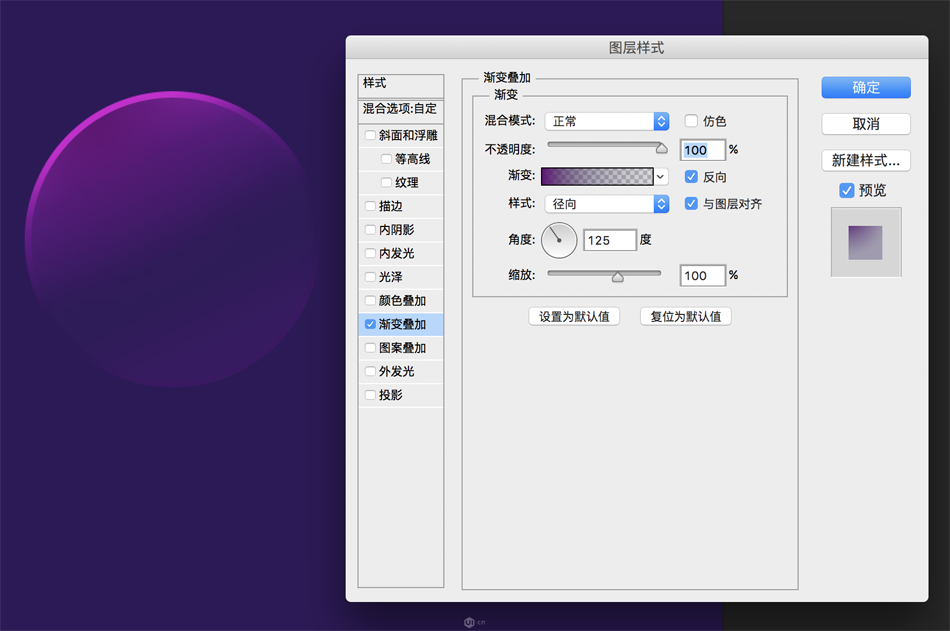Enable the 颜色叠加 checkbox
Screen dimensions: 950x631
(x=370, y=301)
